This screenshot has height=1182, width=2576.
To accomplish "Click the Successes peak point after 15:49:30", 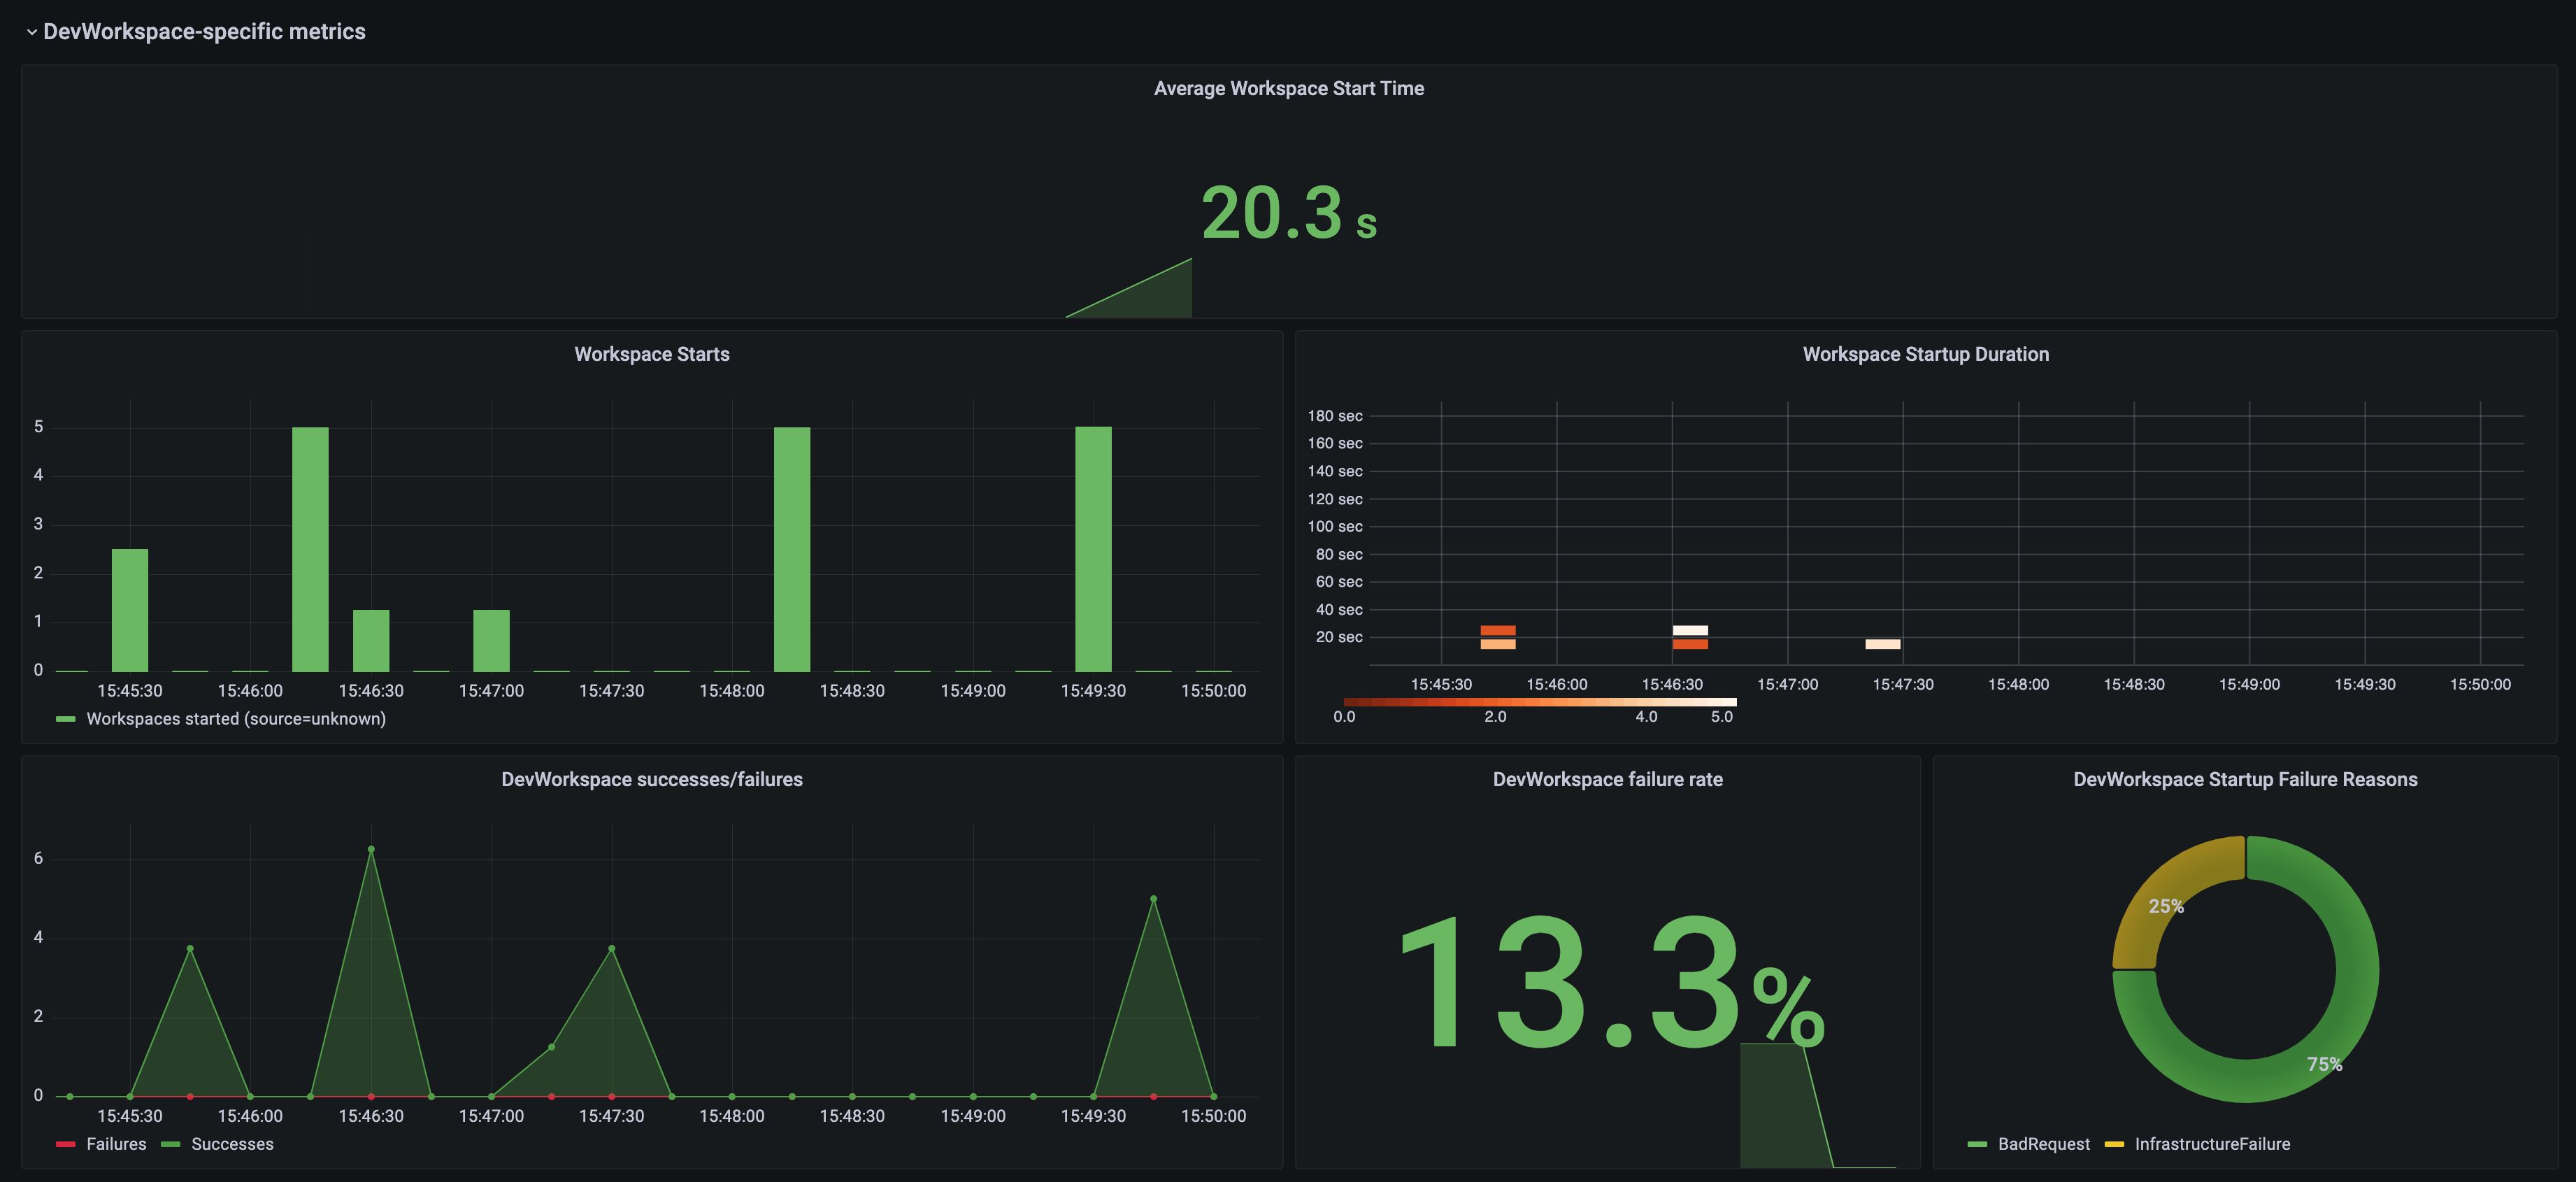I will tap(1154, 898).
